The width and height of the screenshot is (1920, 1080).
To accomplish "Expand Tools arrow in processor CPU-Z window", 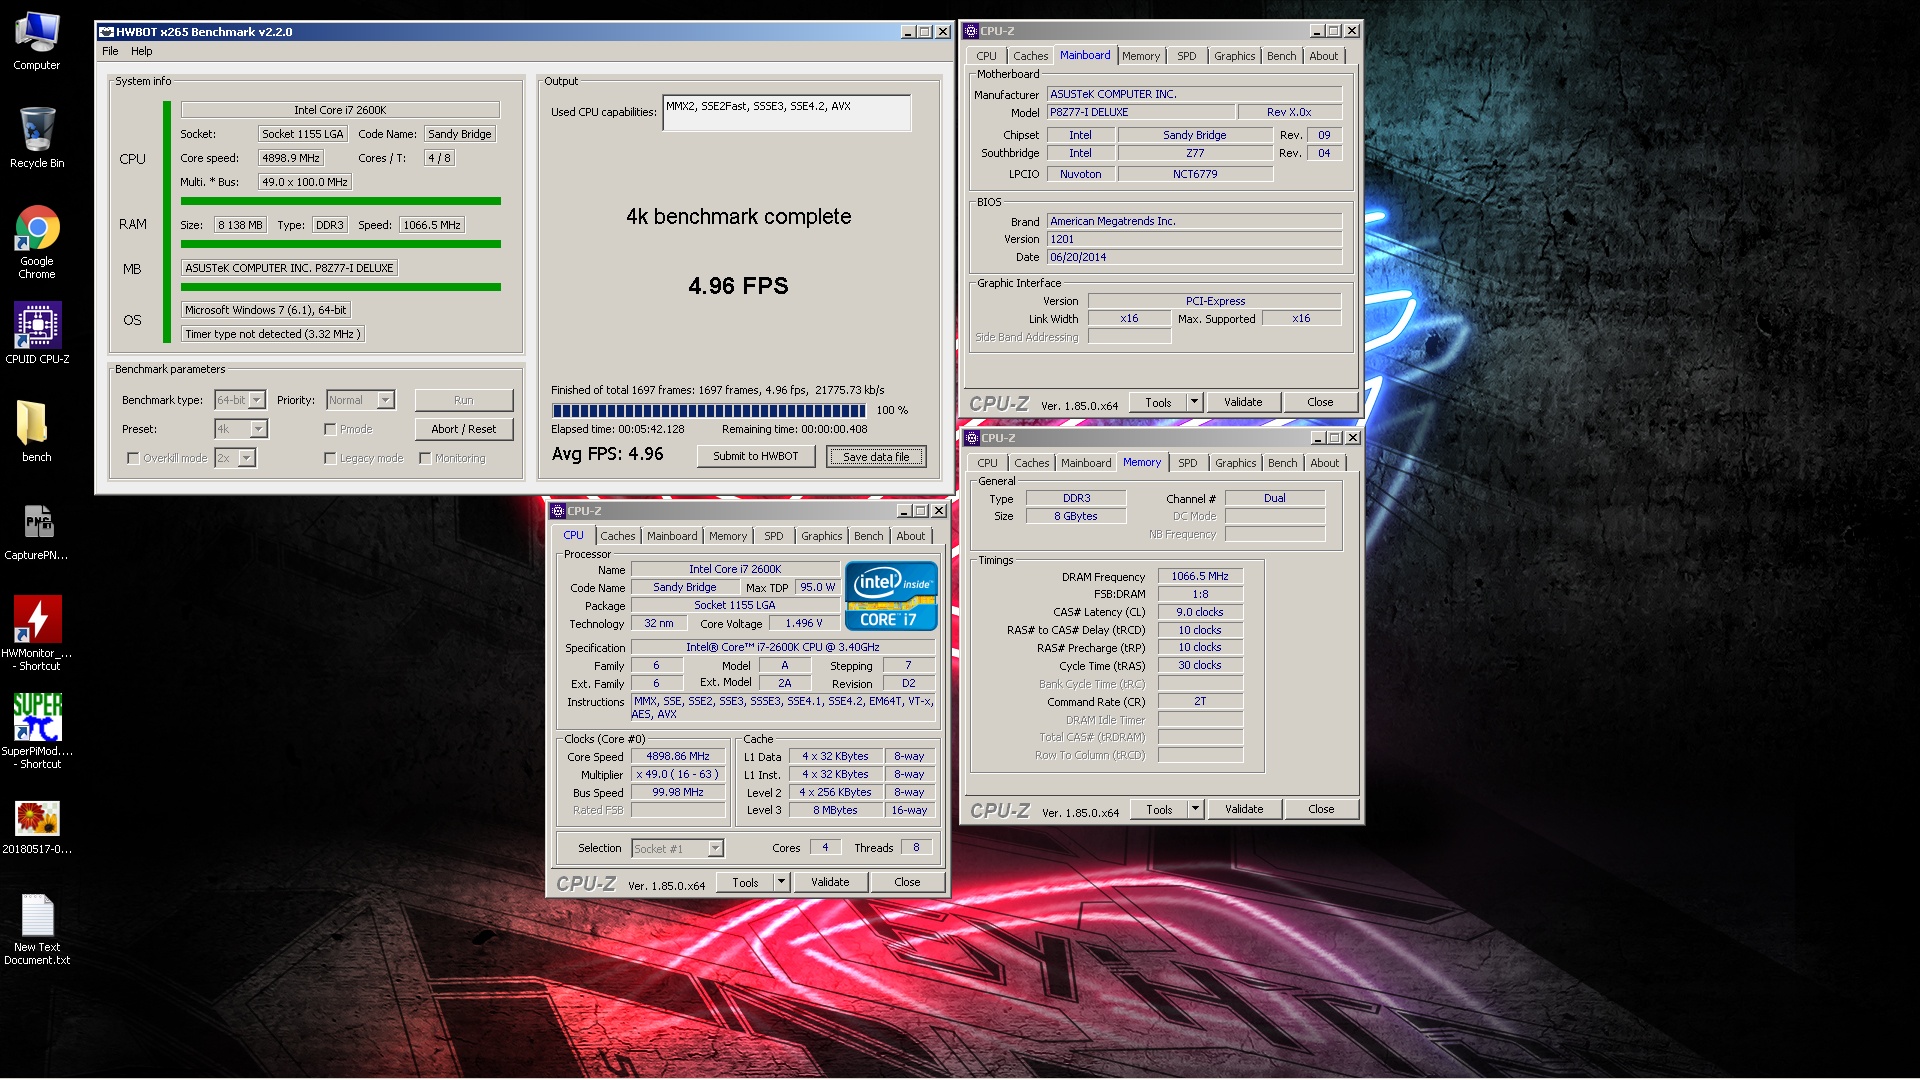I will pyautogui.click(x=781, y=882).
